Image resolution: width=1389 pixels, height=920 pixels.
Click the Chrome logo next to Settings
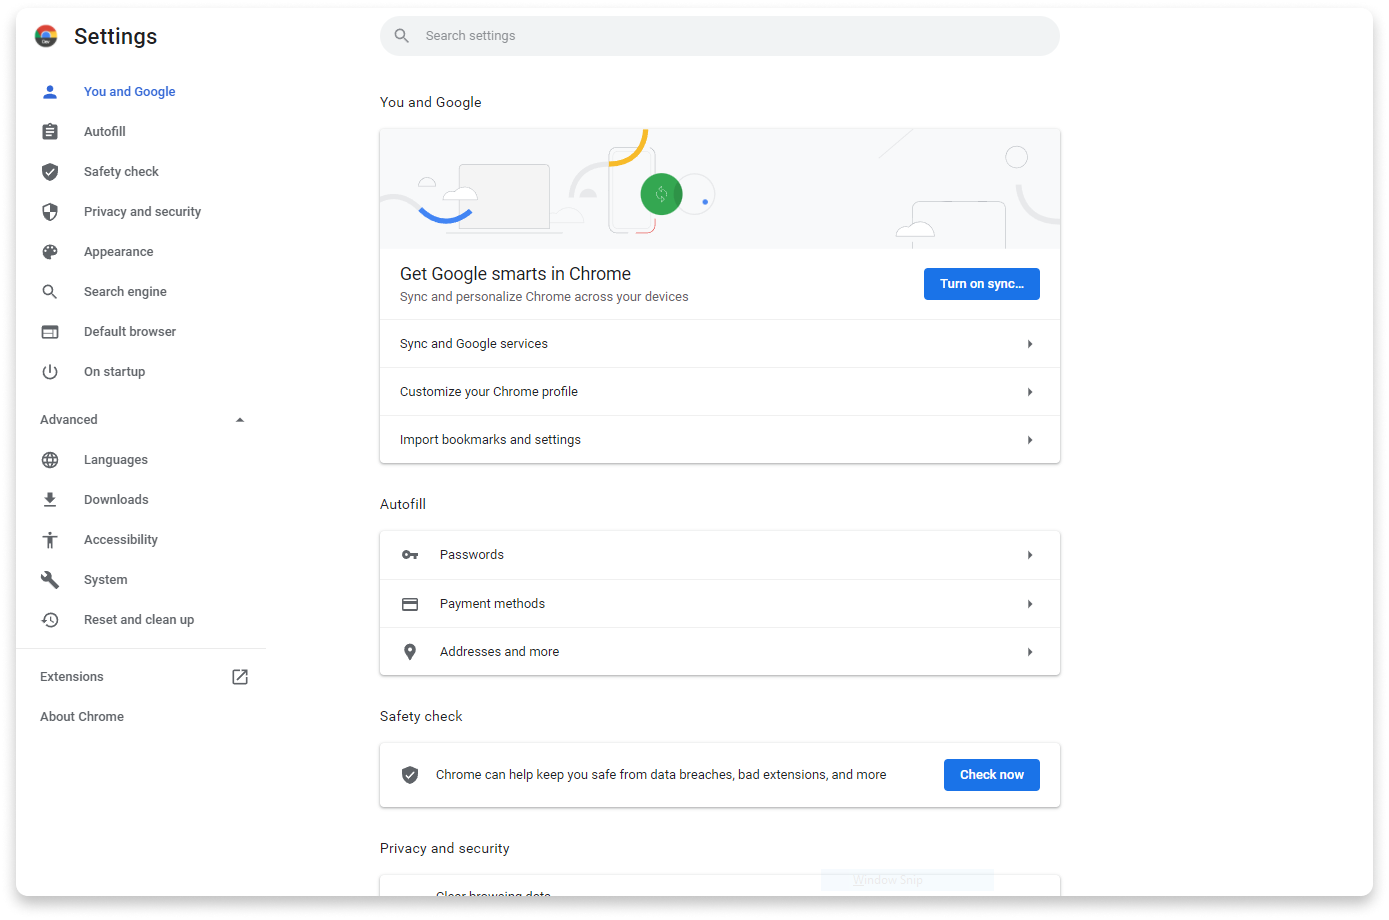[46, 36]
